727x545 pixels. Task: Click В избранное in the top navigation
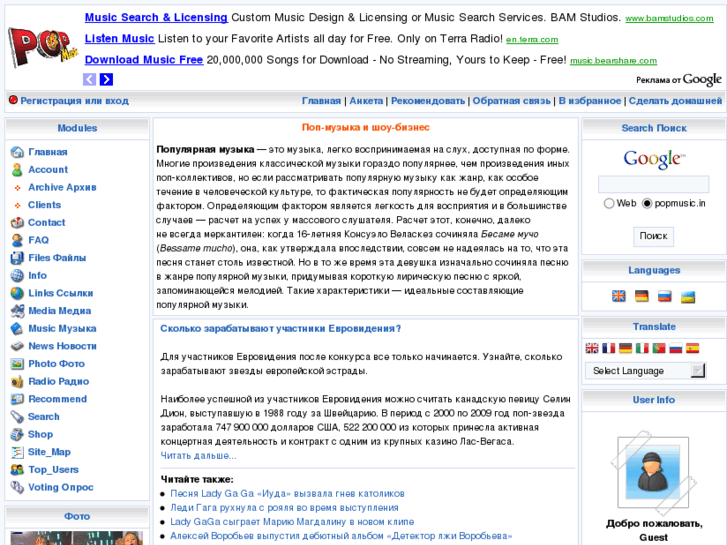[590, 101]
